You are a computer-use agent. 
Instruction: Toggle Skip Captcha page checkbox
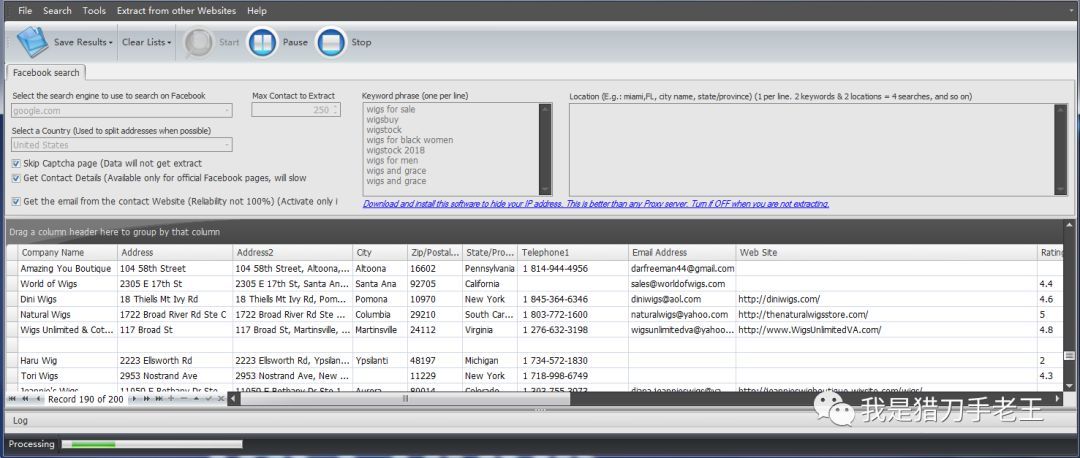point(16,163)
